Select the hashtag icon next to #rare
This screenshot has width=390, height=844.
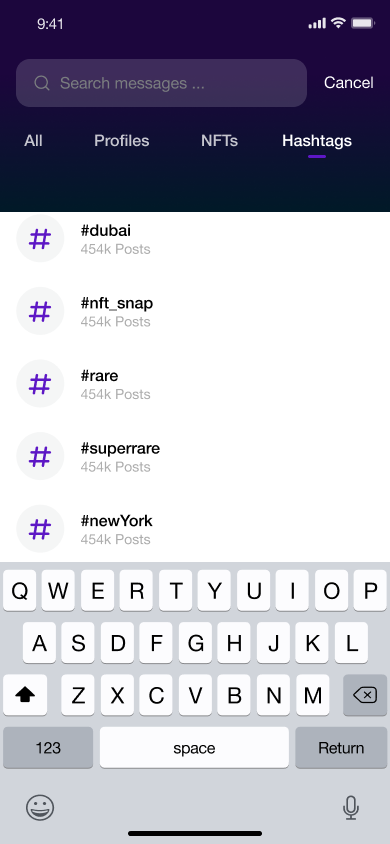(40, 384)
